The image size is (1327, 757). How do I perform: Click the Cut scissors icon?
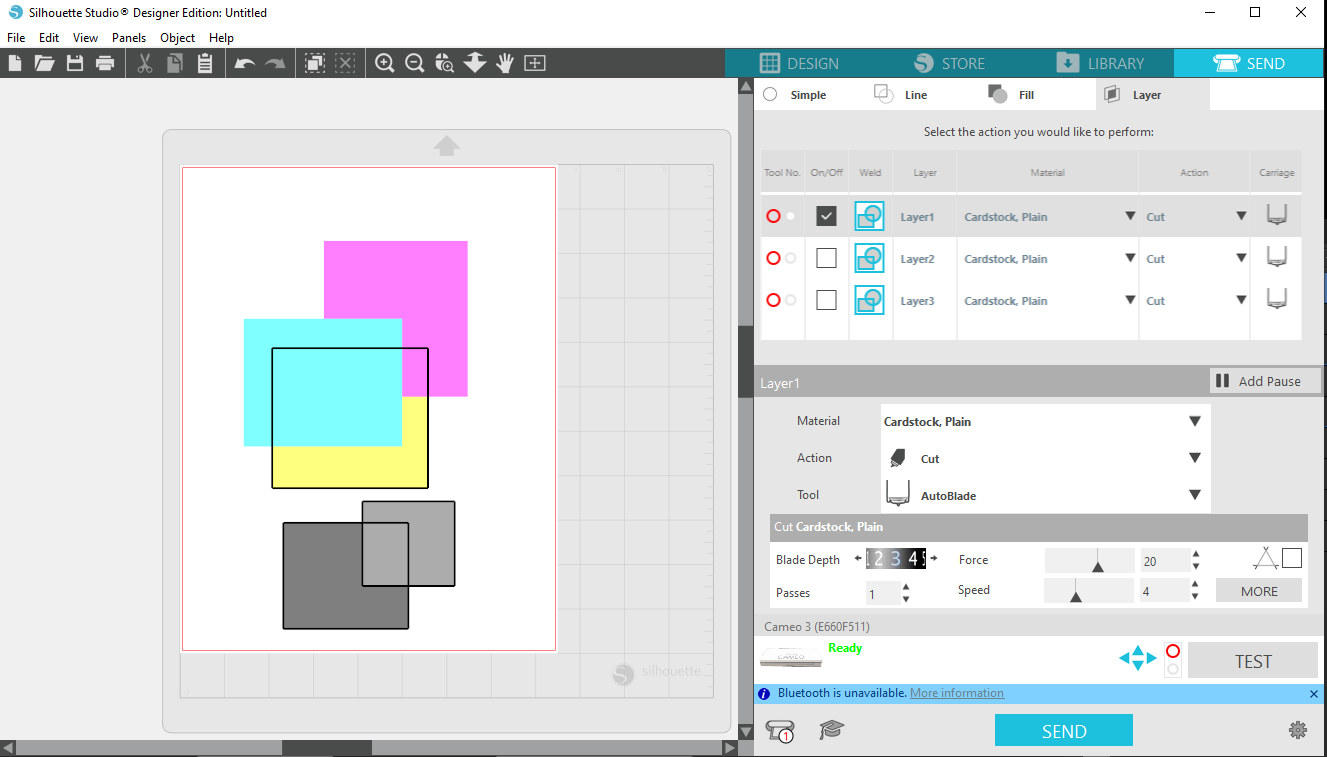coord(145,63)
